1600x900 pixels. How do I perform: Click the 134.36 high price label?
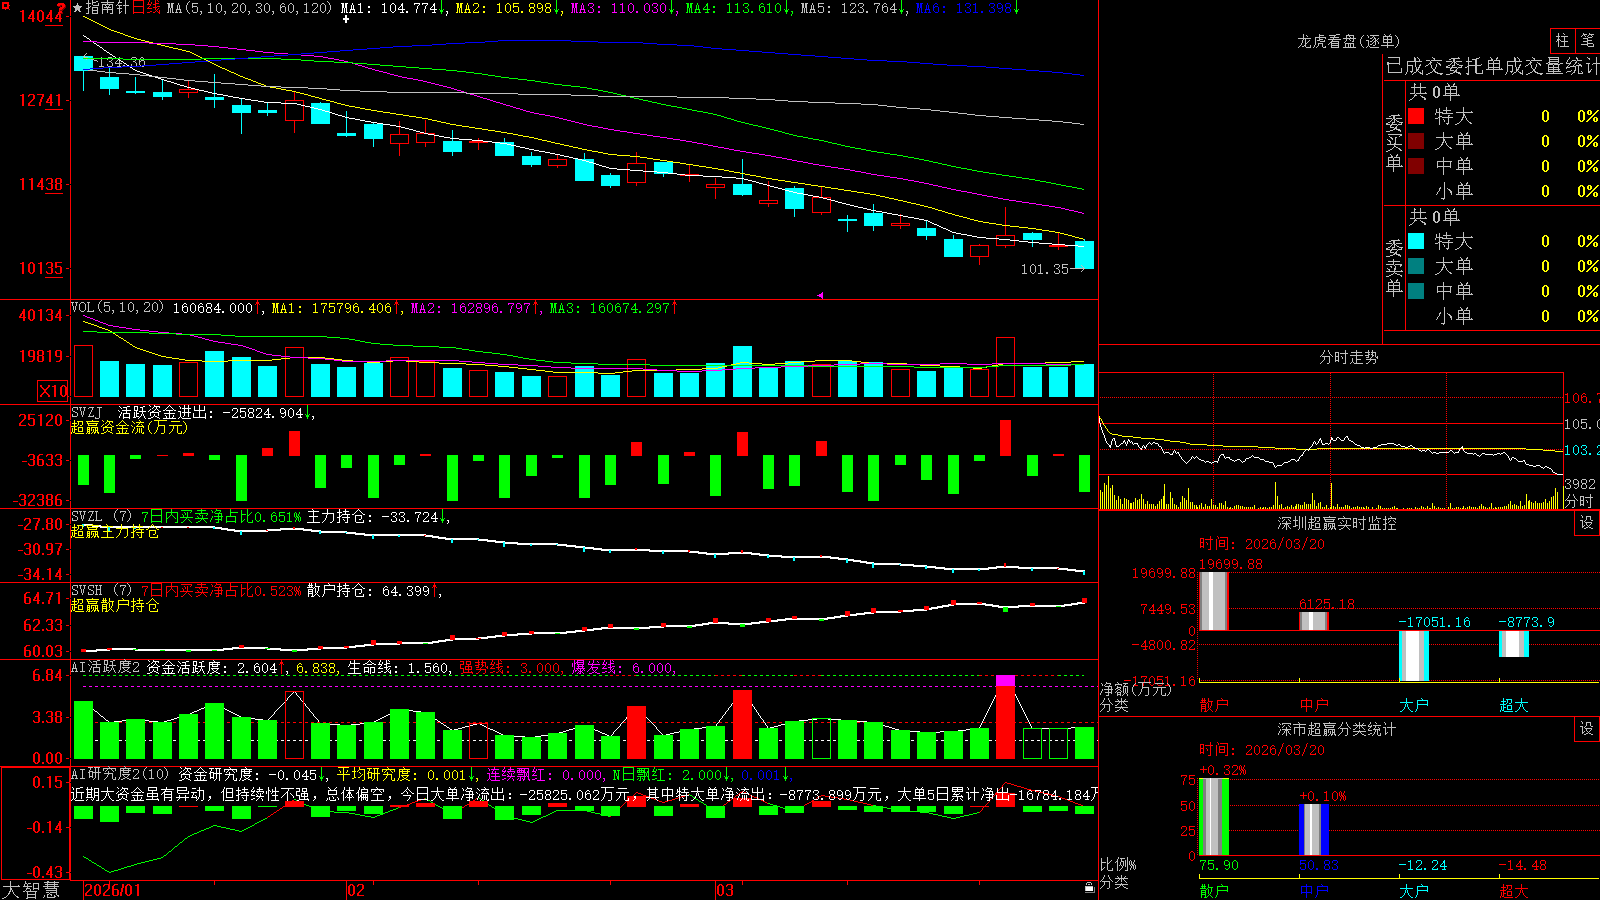[124, 62]
